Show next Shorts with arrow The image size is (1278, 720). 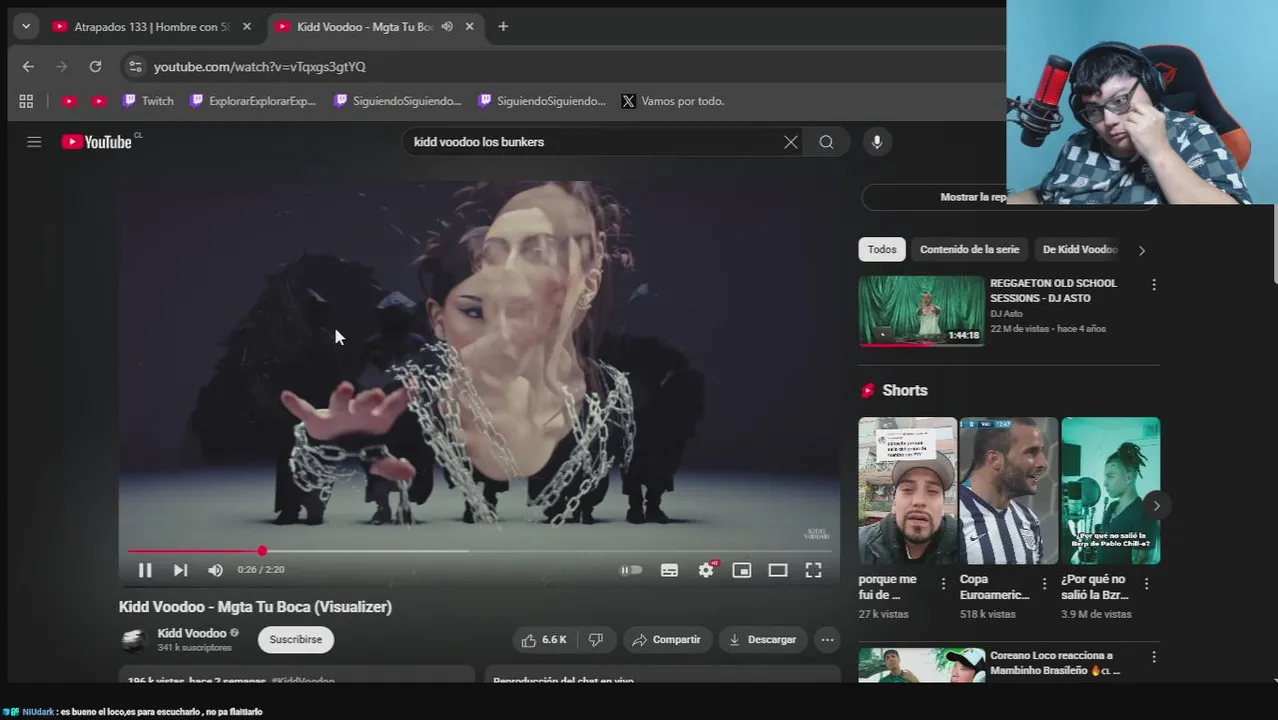point(1156,505)
